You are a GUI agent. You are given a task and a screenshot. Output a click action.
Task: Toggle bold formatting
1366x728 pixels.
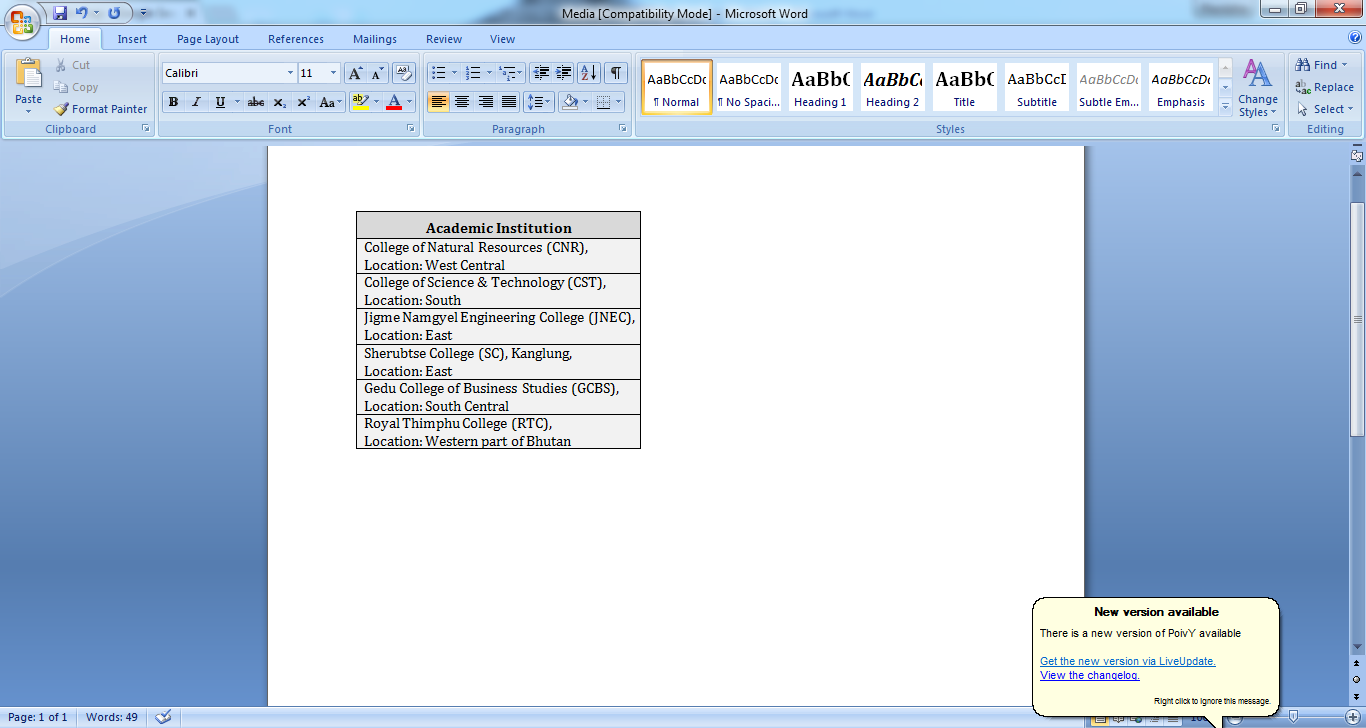coord(173,102)
